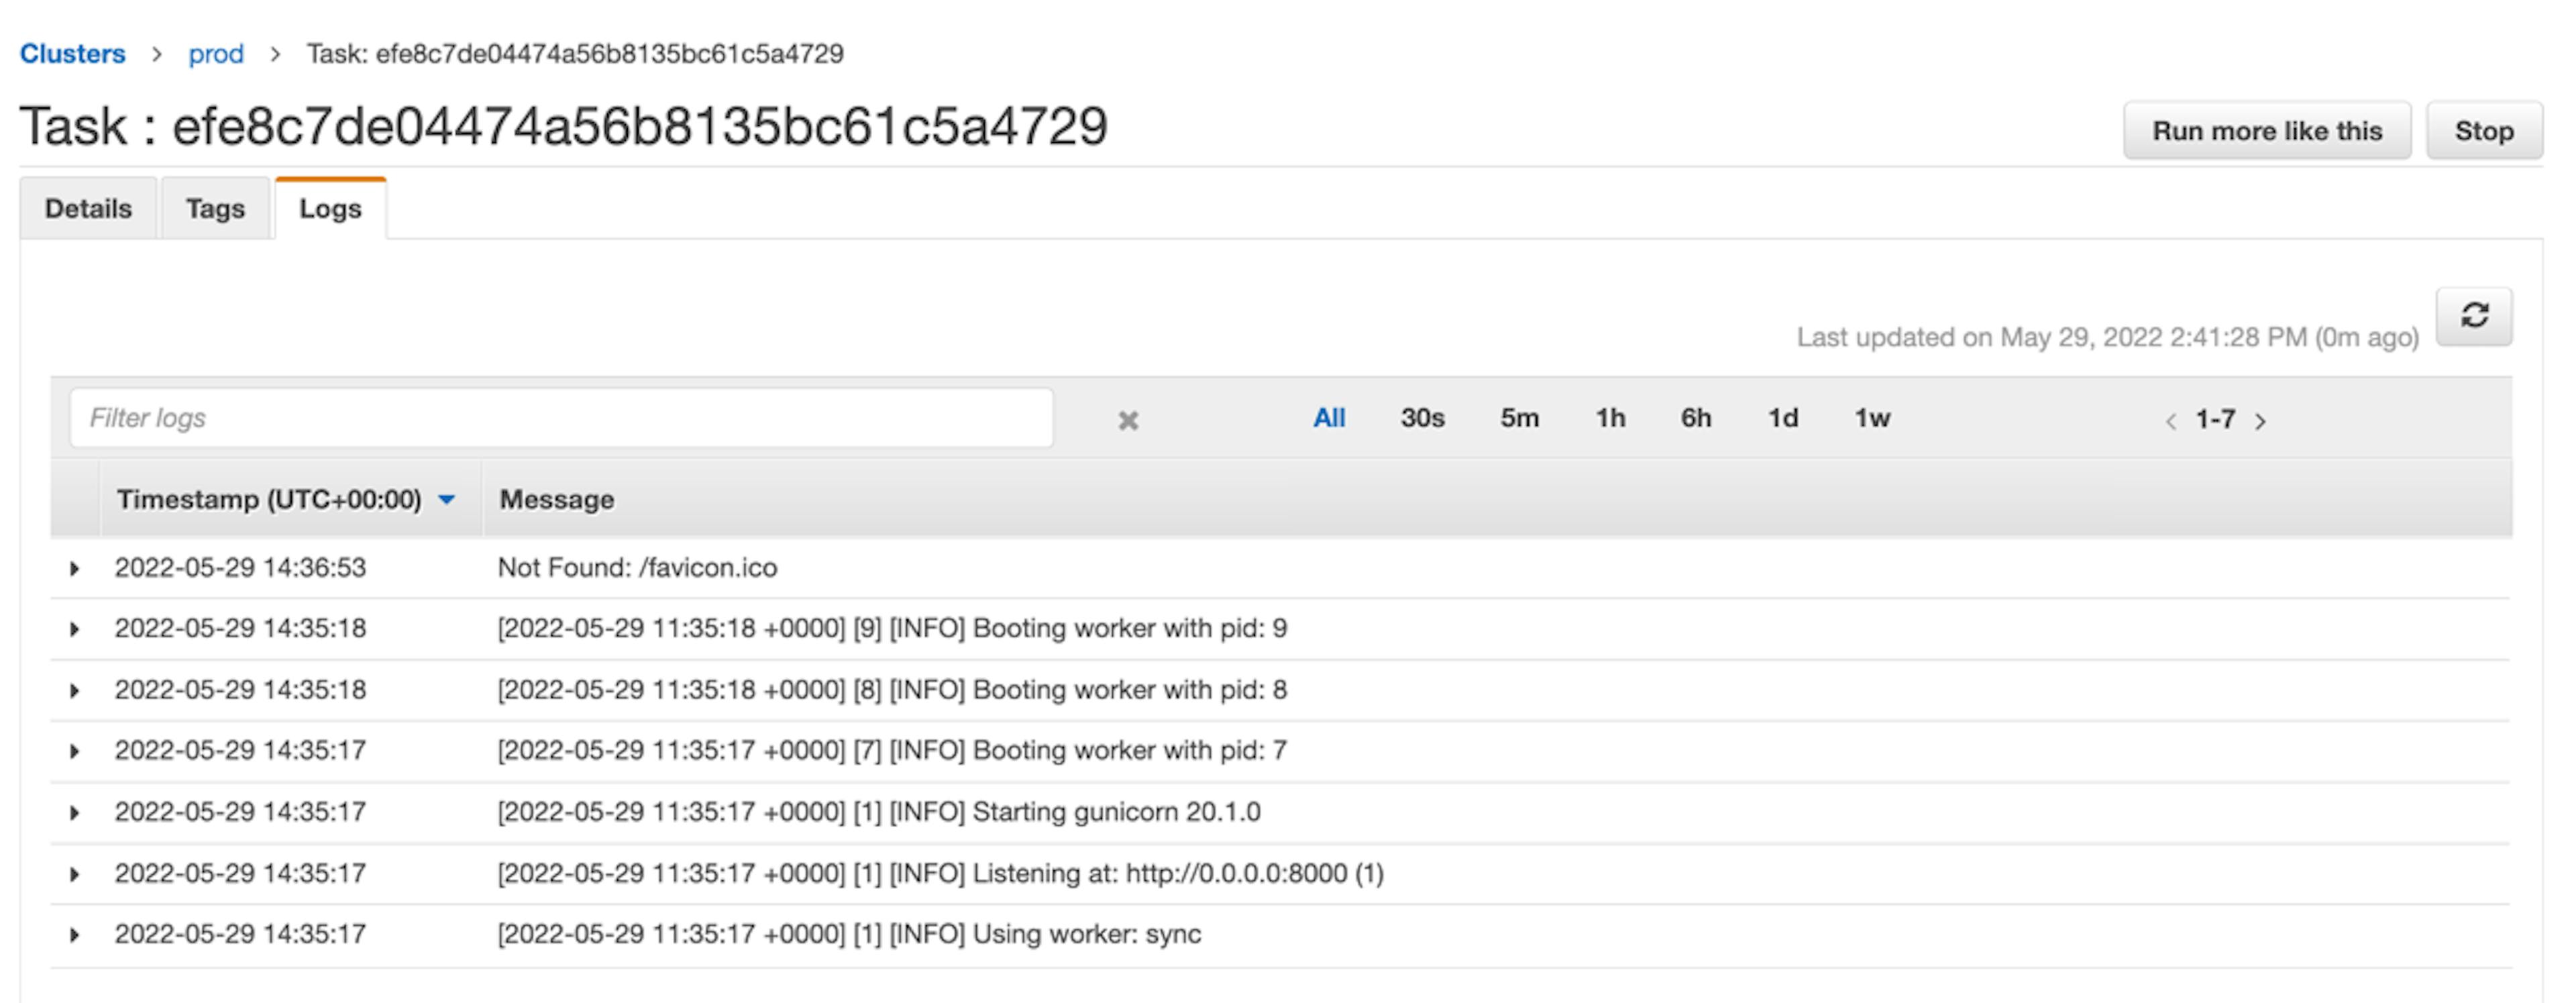Click Run more like this button
Viewport: 2576px width, 1003px height.
(x=2266, y=131)
